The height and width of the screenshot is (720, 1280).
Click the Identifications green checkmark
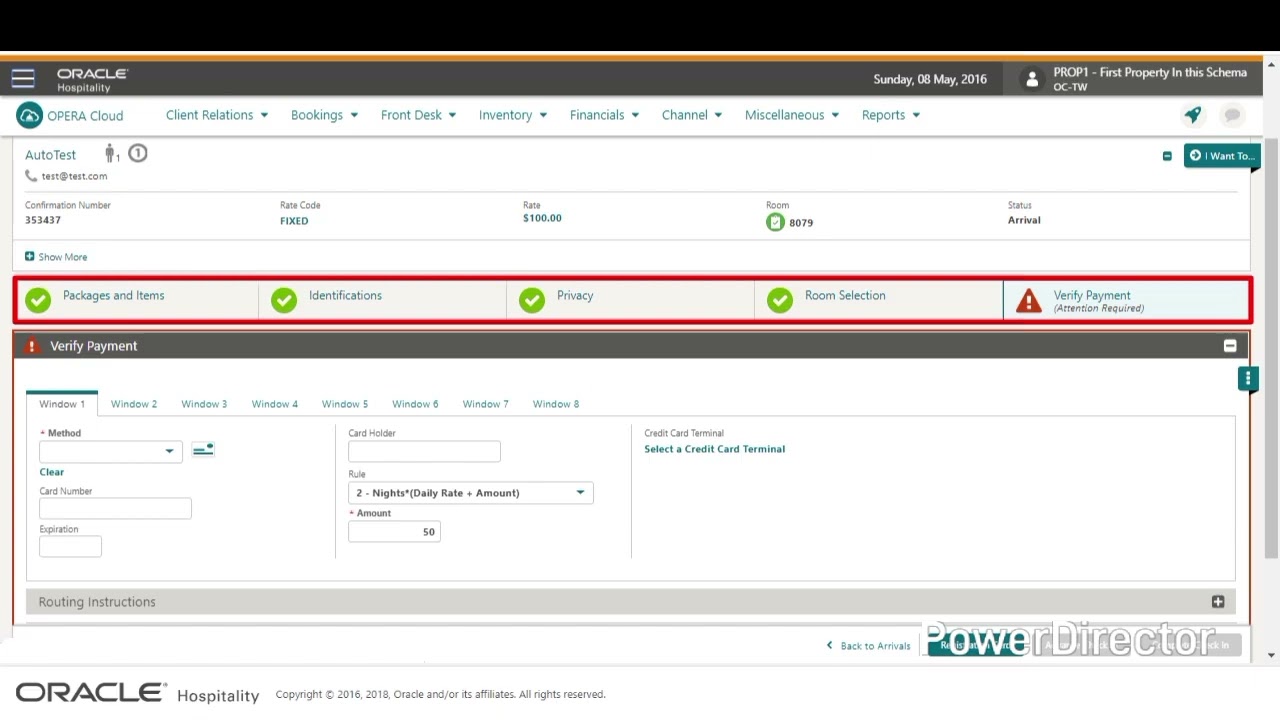(284, 300)
